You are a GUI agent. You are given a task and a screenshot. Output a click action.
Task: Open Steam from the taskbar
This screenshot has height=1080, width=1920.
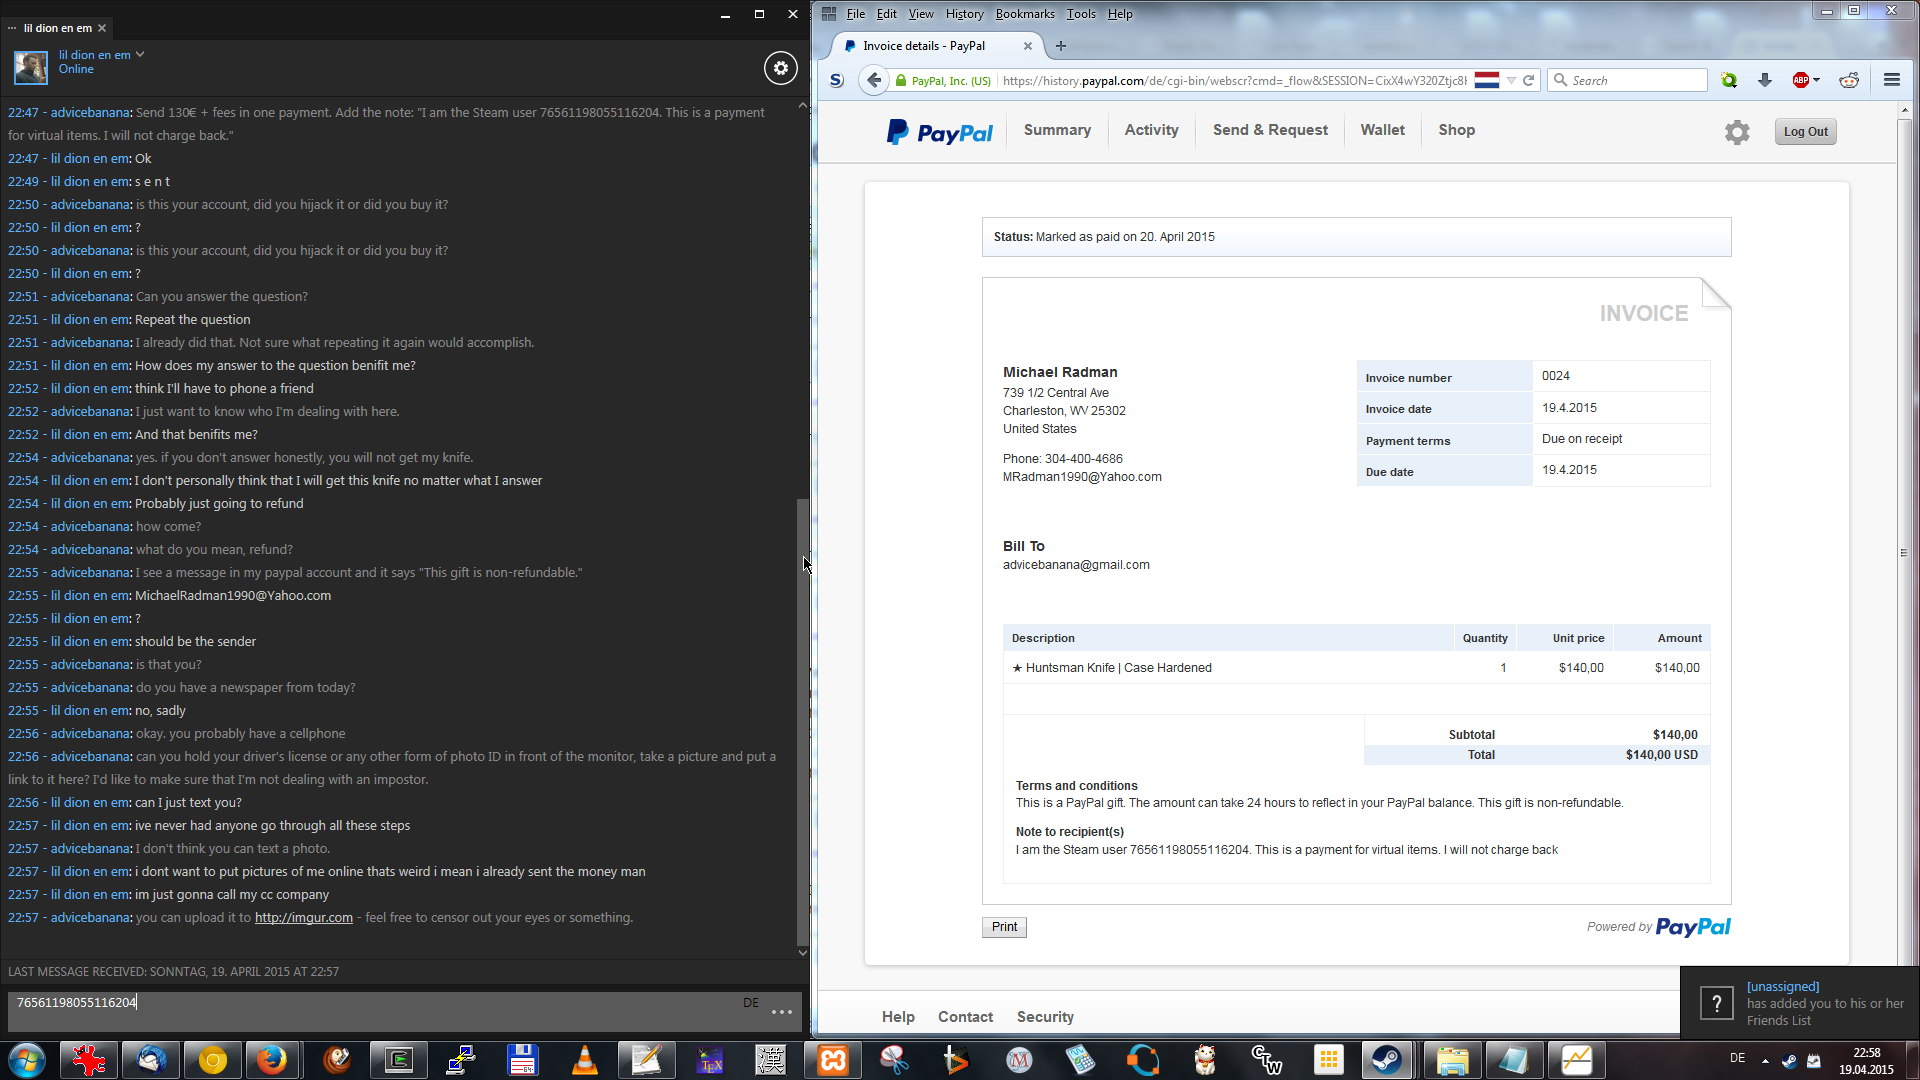click(x=1386, y=1060)
